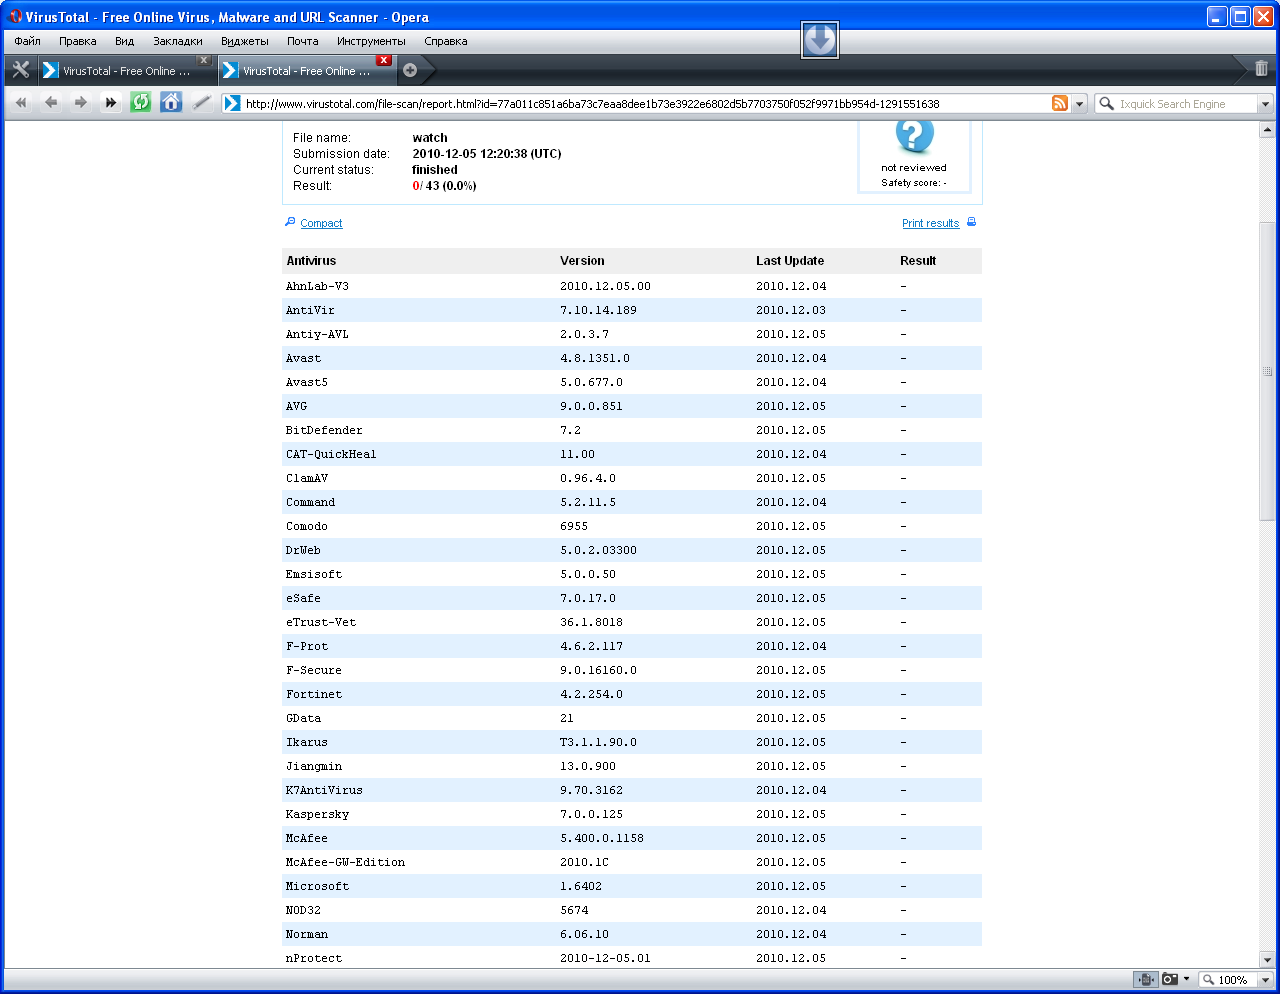Click the VirusTotal site icon in address bar
Image resolution: width=1280 pixels, height=994 pixels.
pos(232,103)
